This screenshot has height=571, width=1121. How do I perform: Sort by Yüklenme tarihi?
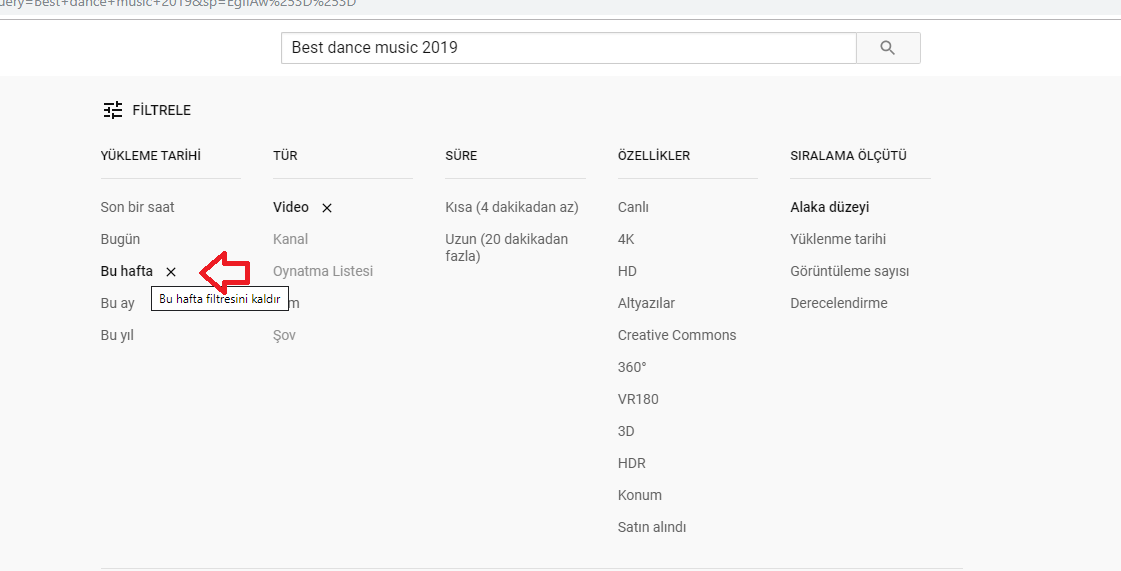pyautogui.click(x=838, y=239)
